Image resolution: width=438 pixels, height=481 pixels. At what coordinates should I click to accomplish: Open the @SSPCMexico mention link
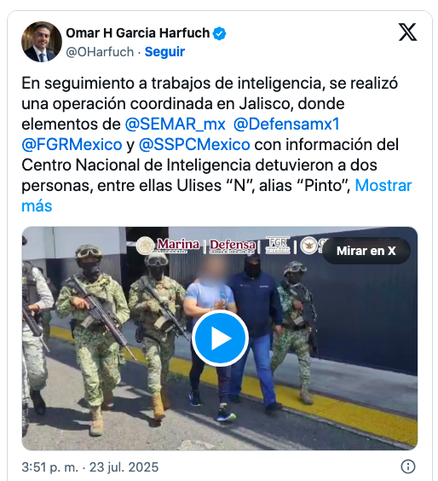coord(194,145)
